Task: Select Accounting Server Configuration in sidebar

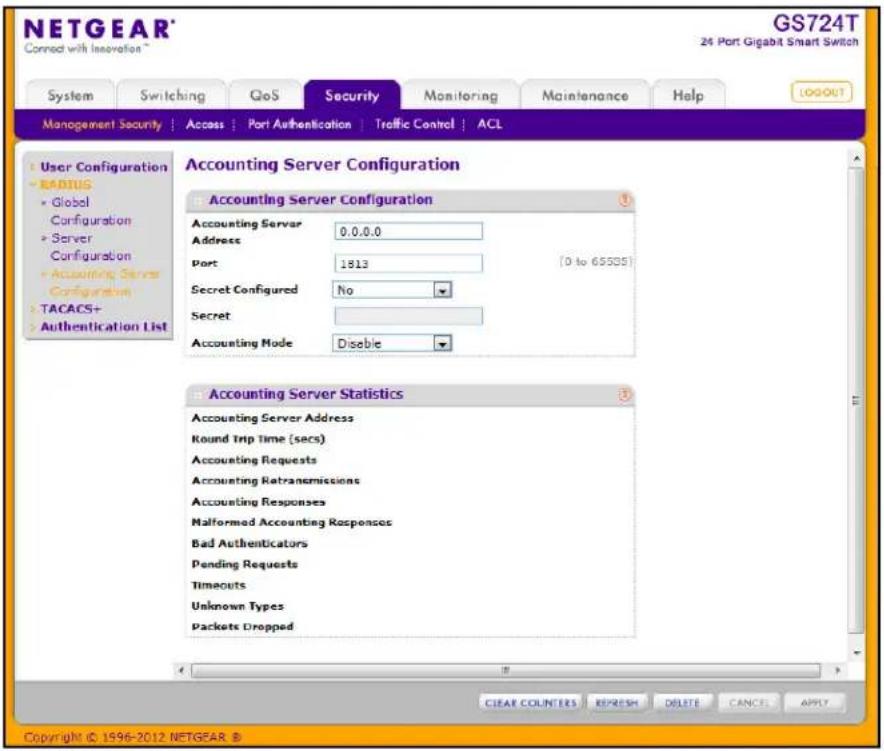Action: [105, 282]
